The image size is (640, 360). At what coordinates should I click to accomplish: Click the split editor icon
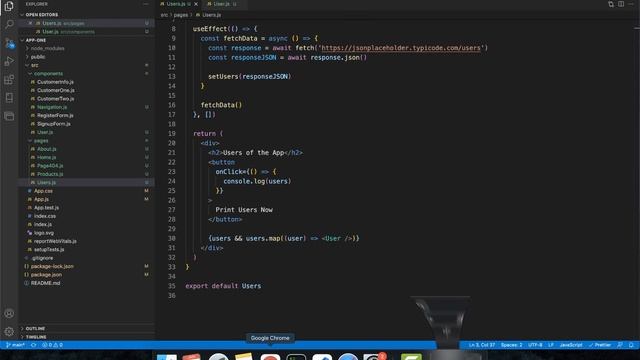621,4
